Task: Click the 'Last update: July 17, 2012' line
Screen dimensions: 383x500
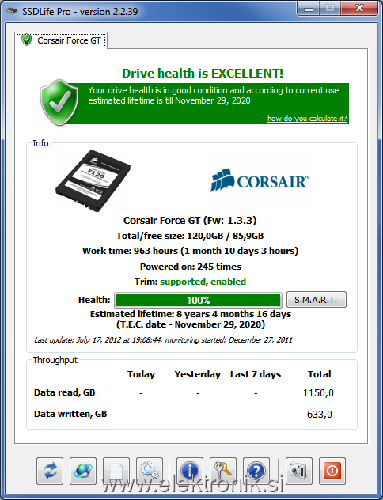Action: click(163, 340)
